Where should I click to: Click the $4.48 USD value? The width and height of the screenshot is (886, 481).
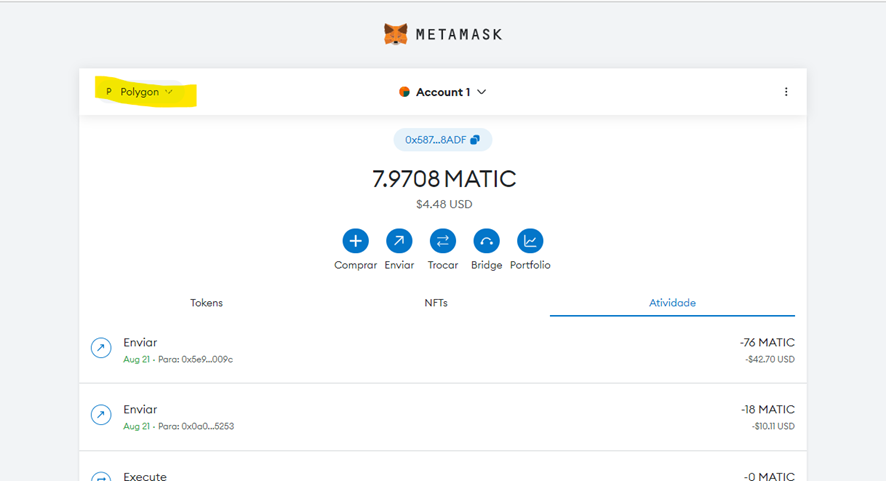[444, 204]
